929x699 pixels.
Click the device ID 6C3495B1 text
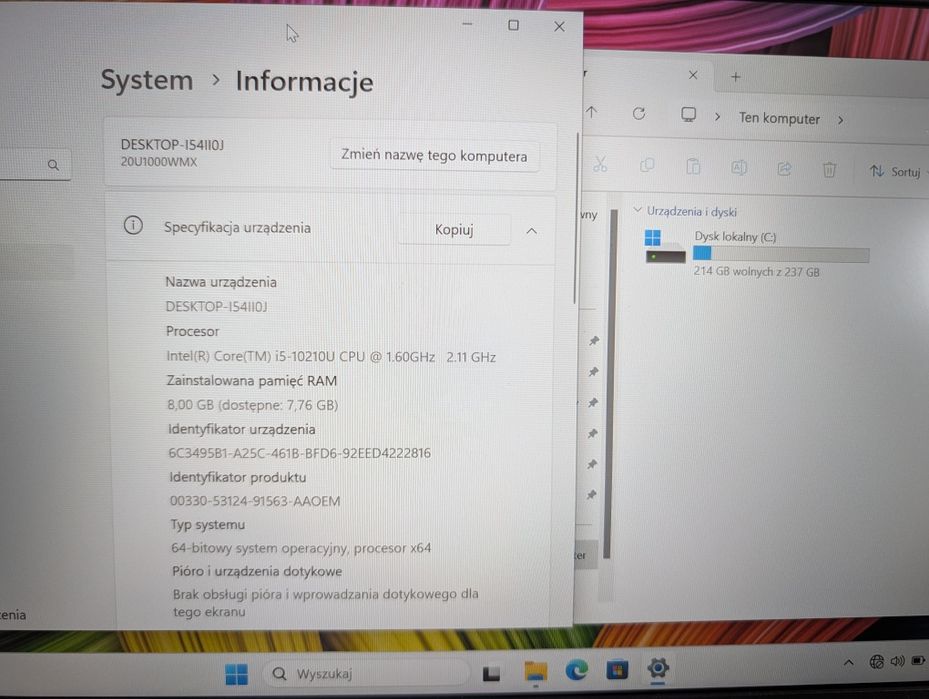pos(299,453)
